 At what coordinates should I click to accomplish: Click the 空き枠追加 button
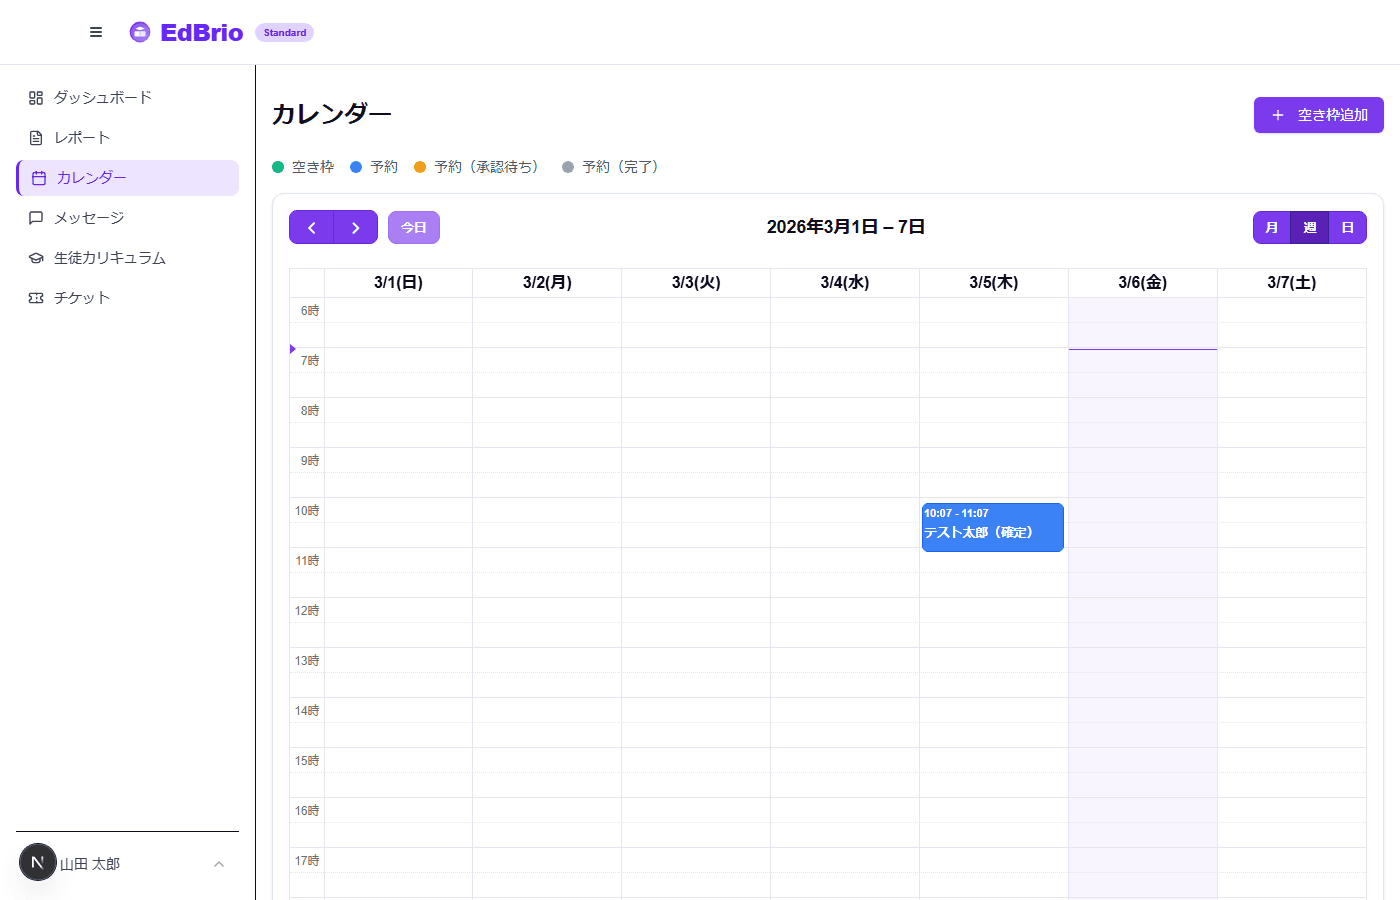[1318, 115]
